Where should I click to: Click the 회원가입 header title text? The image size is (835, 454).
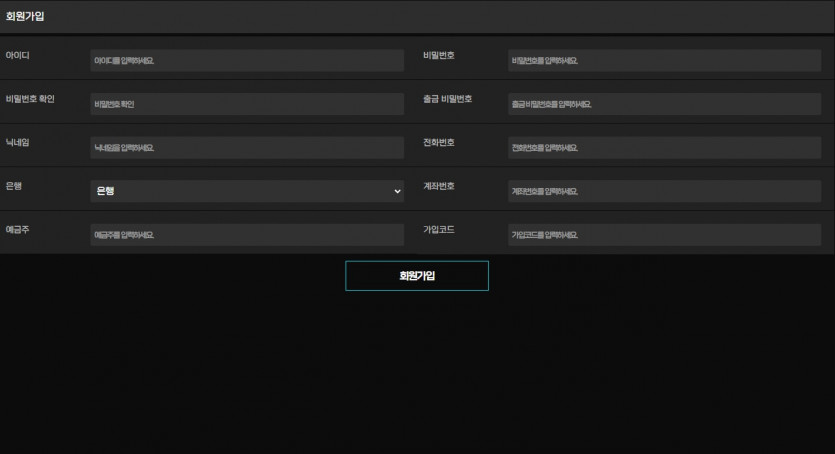(25, 16)
